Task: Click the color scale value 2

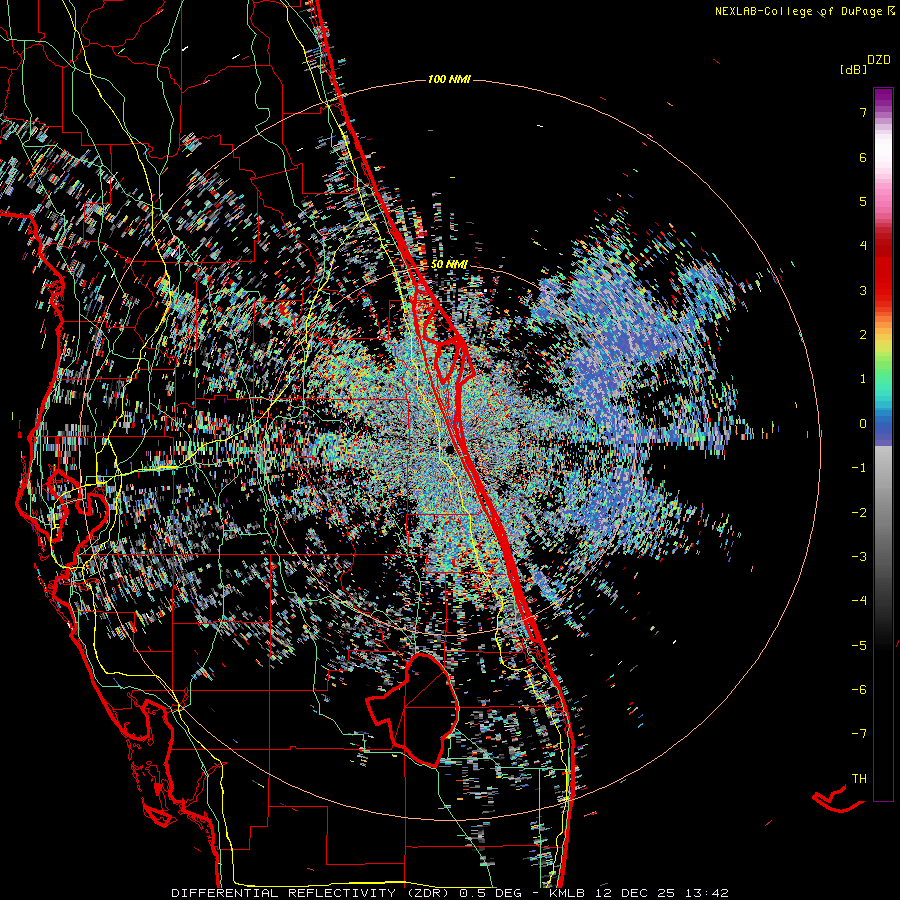Action: [x=863, y=335]
